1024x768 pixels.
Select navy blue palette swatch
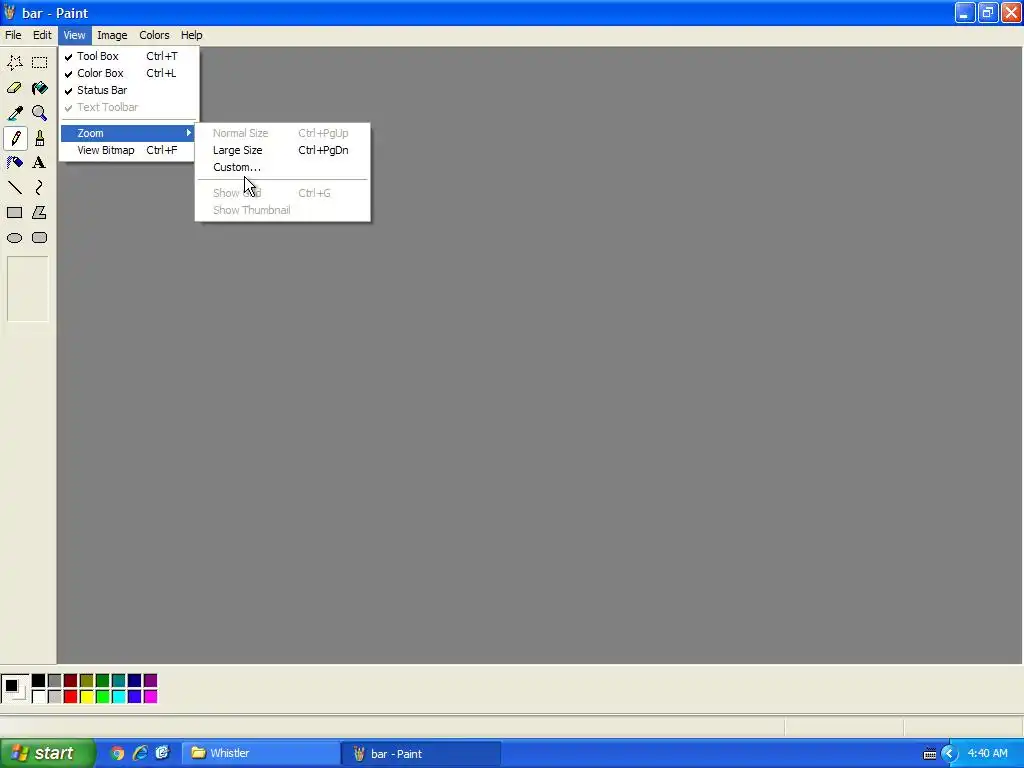(x=135, y=681)
